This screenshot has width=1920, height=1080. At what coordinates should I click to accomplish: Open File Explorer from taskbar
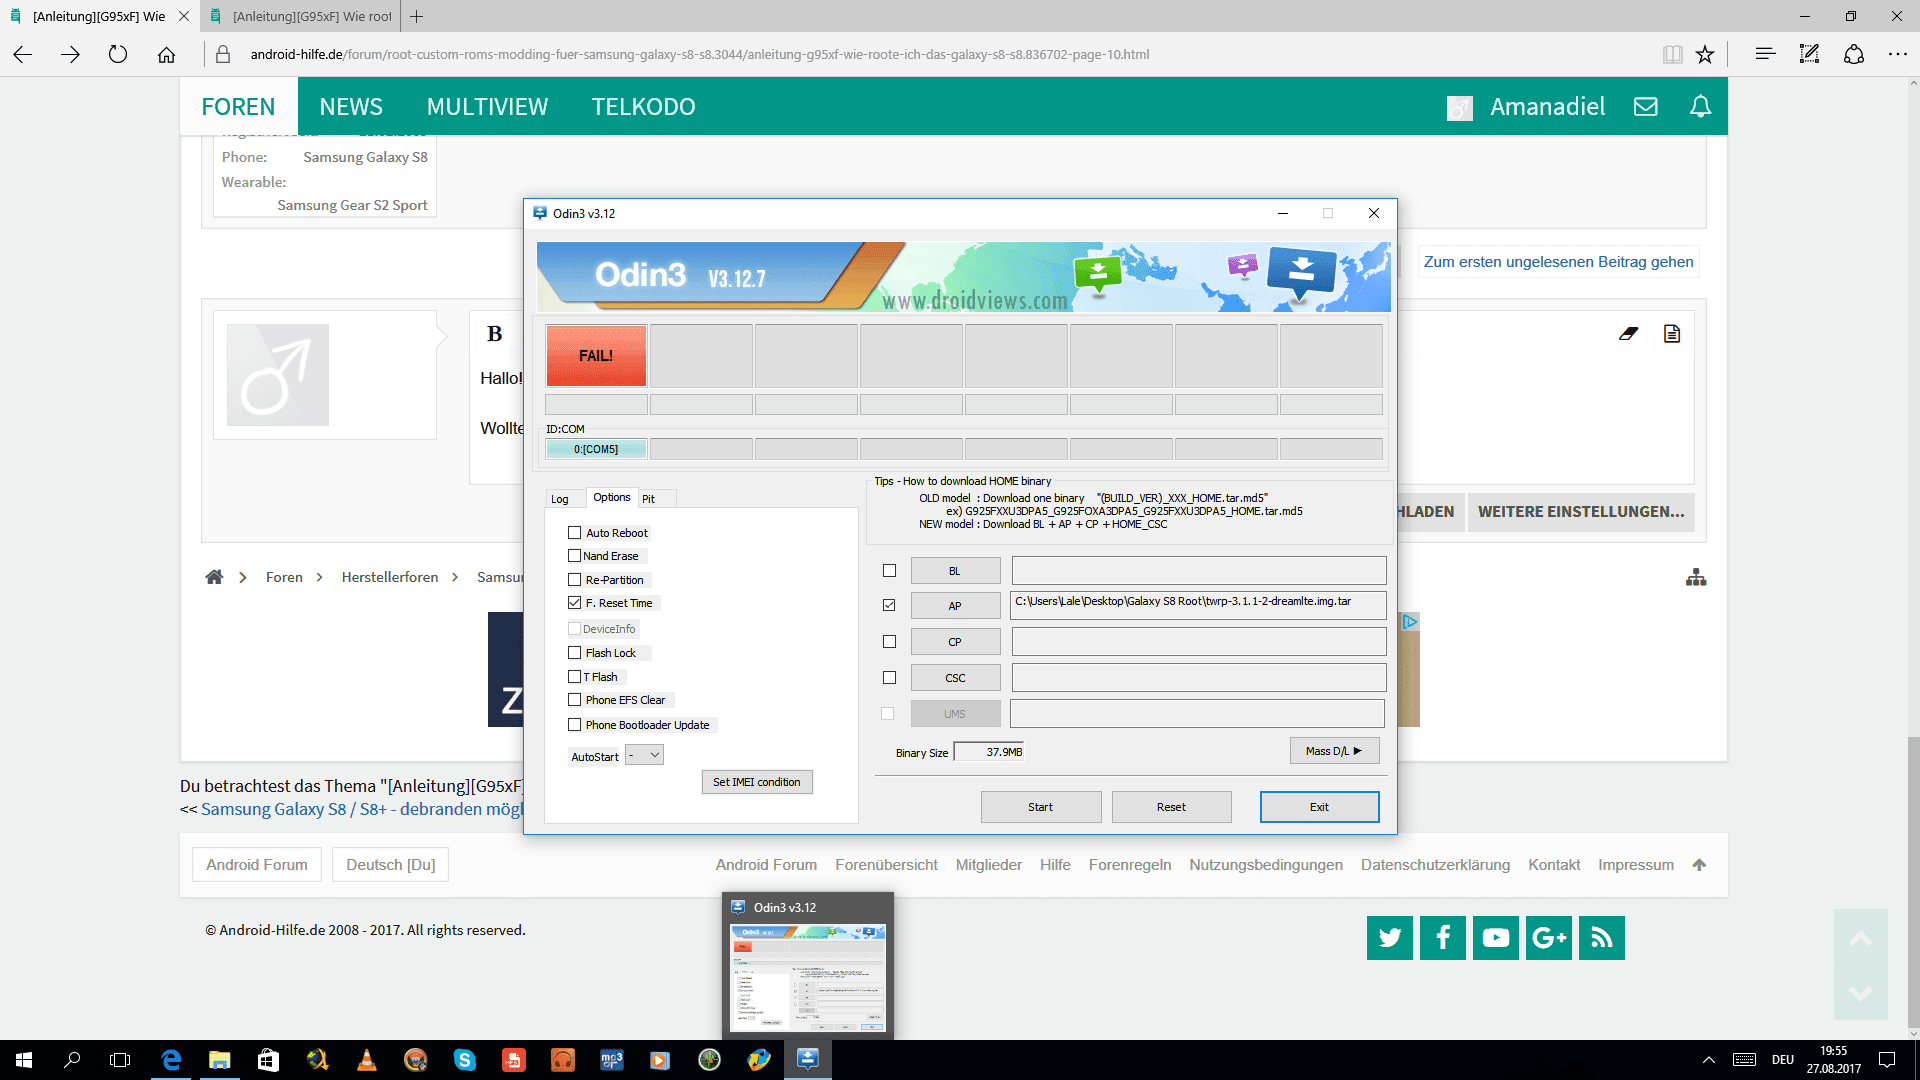tap(219, 1060)
